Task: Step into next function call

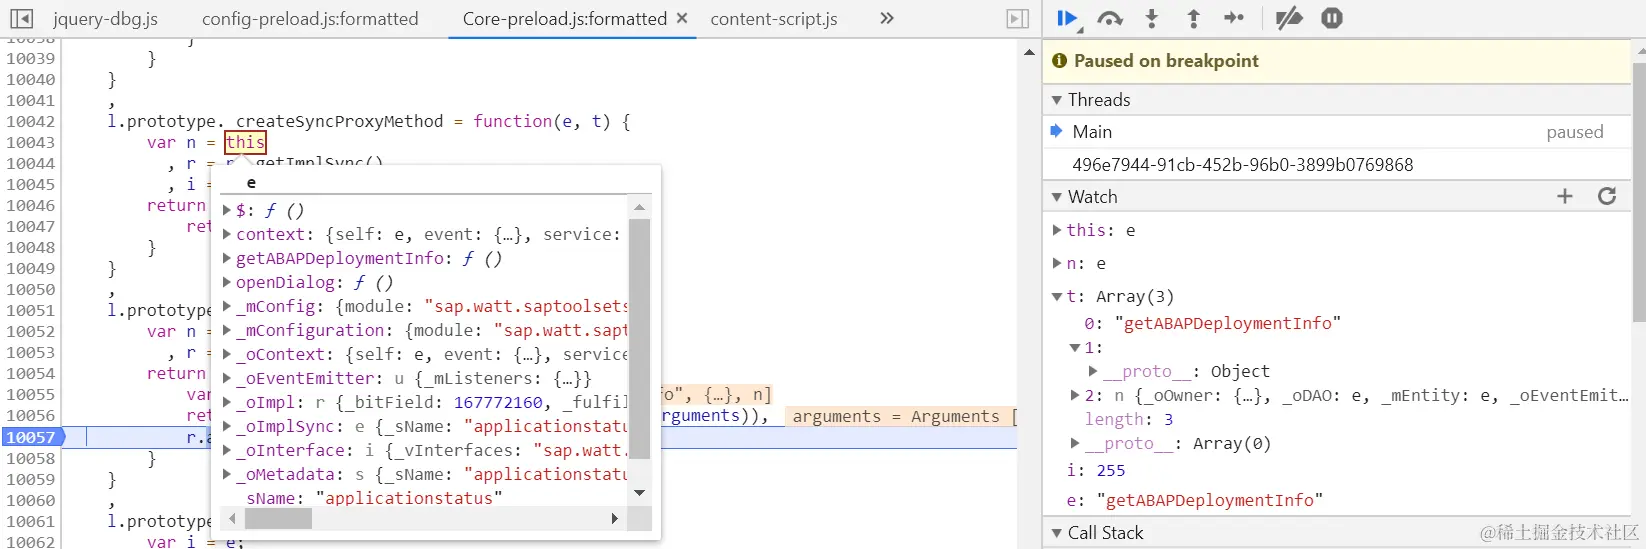Action: [x=1152, y=18]
